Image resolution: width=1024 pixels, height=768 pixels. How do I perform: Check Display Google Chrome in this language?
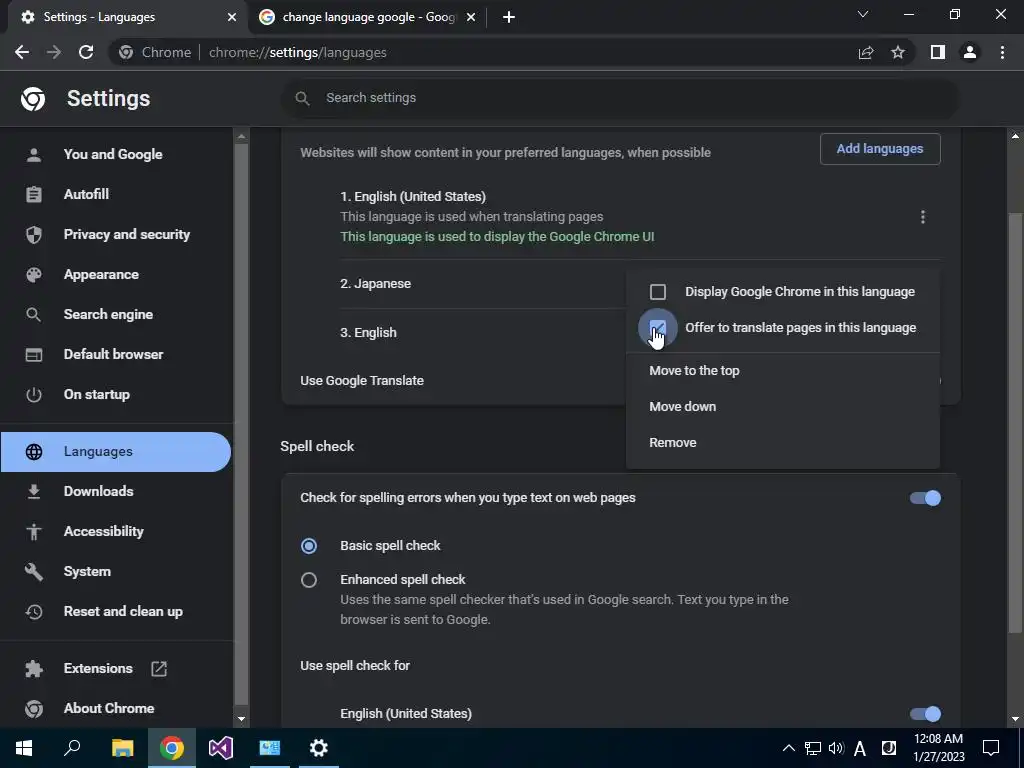click(x=658, y=292)
